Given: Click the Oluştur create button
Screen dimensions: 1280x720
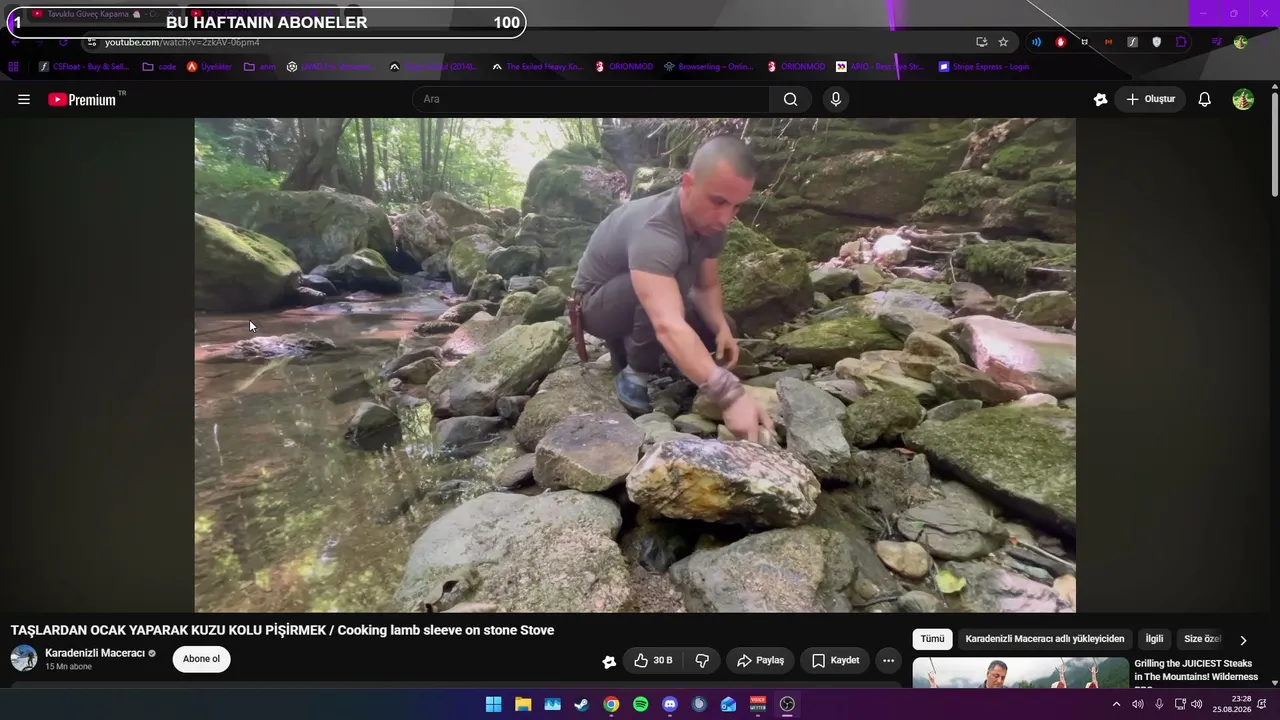Looking at the screenshot, I should 1150,99.
